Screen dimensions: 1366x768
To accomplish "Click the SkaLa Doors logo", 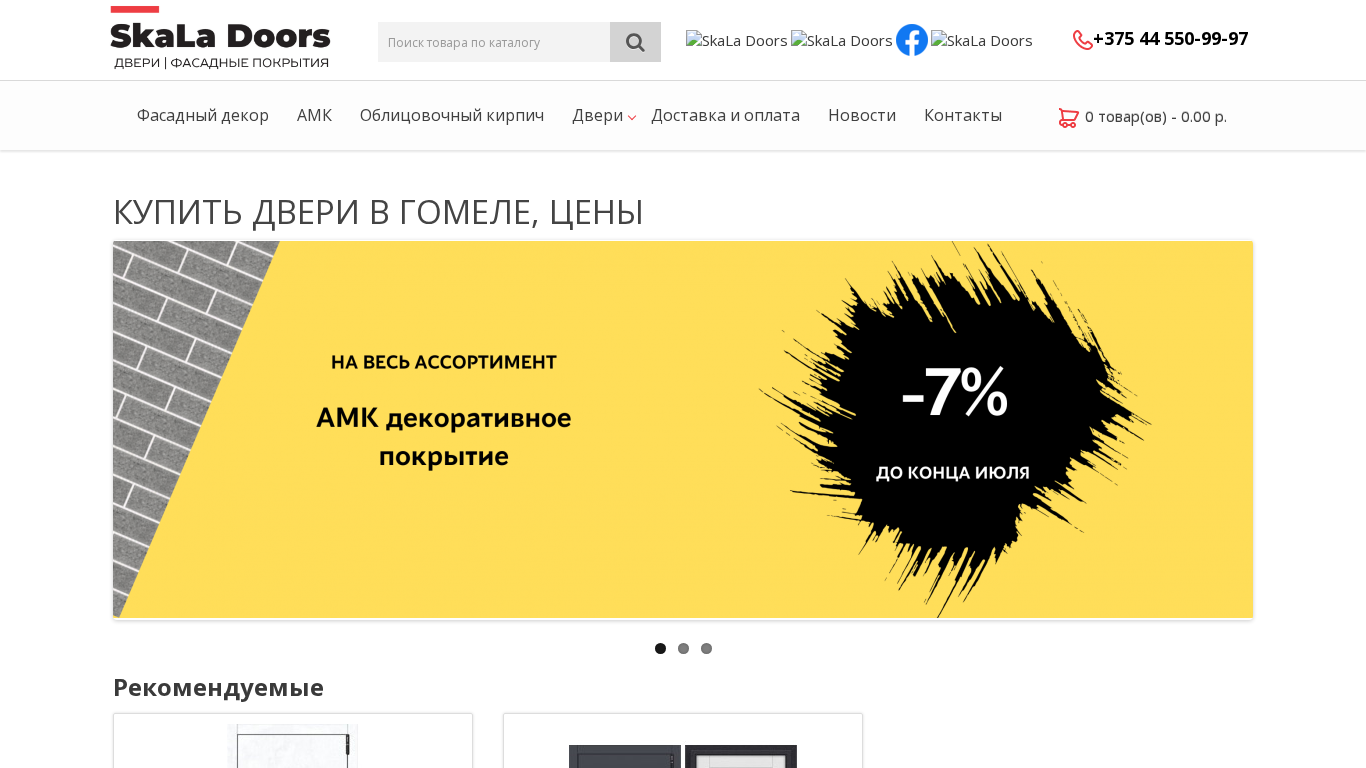I will coord(220,38).
